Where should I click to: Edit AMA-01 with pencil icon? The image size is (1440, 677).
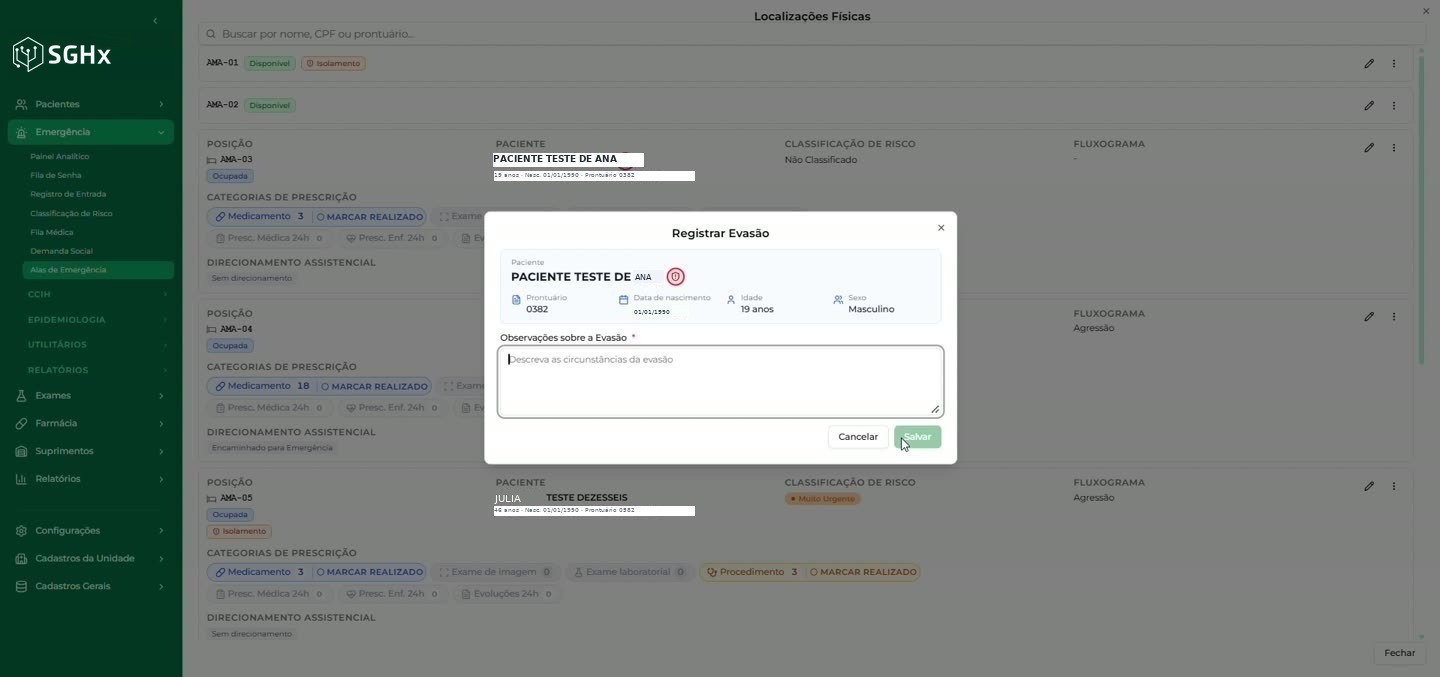tap(1369, 64)
